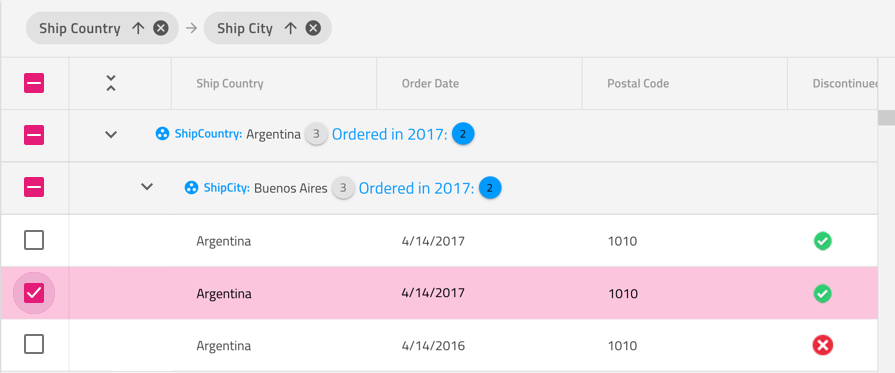Toggle the header select-all checkbox

pyautogui.click(x=34, y=83)
